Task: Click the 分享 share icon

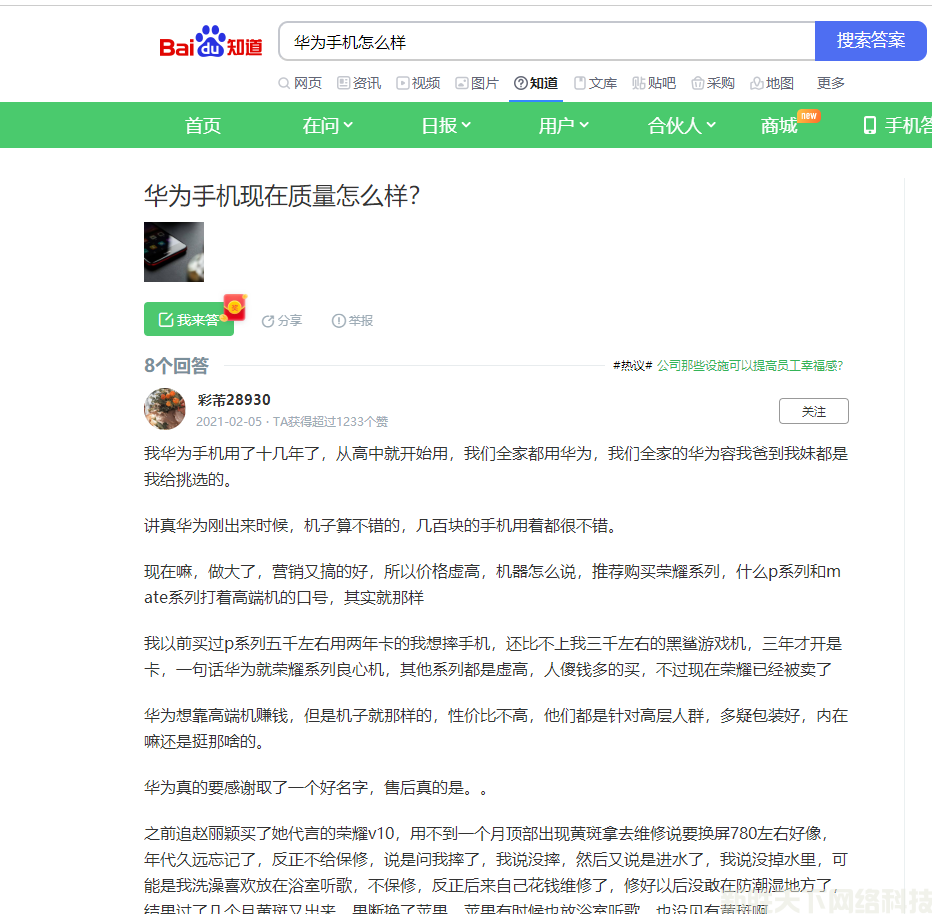Action: (282, 321)
